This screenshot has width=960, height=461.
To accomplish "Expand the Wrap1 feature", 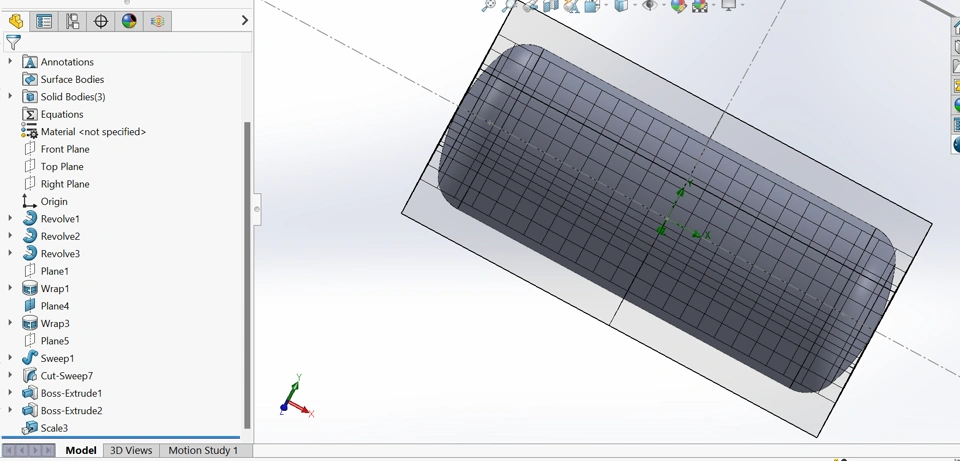I will tap(10, 288).
